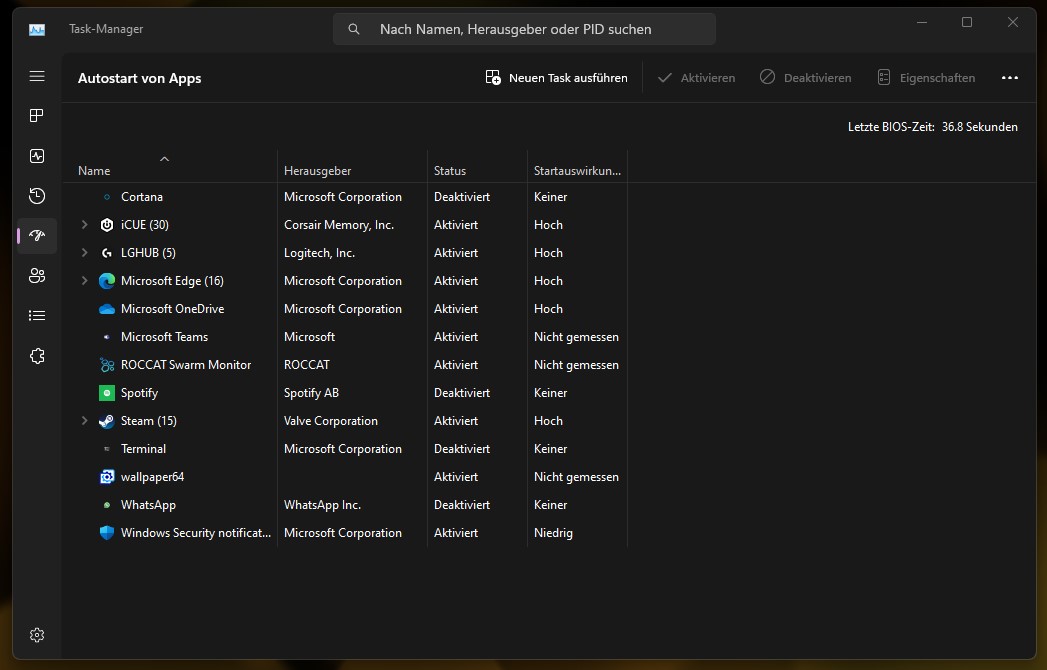Select the Cortana row name
1047x670 pixels.
pos(142,197)
